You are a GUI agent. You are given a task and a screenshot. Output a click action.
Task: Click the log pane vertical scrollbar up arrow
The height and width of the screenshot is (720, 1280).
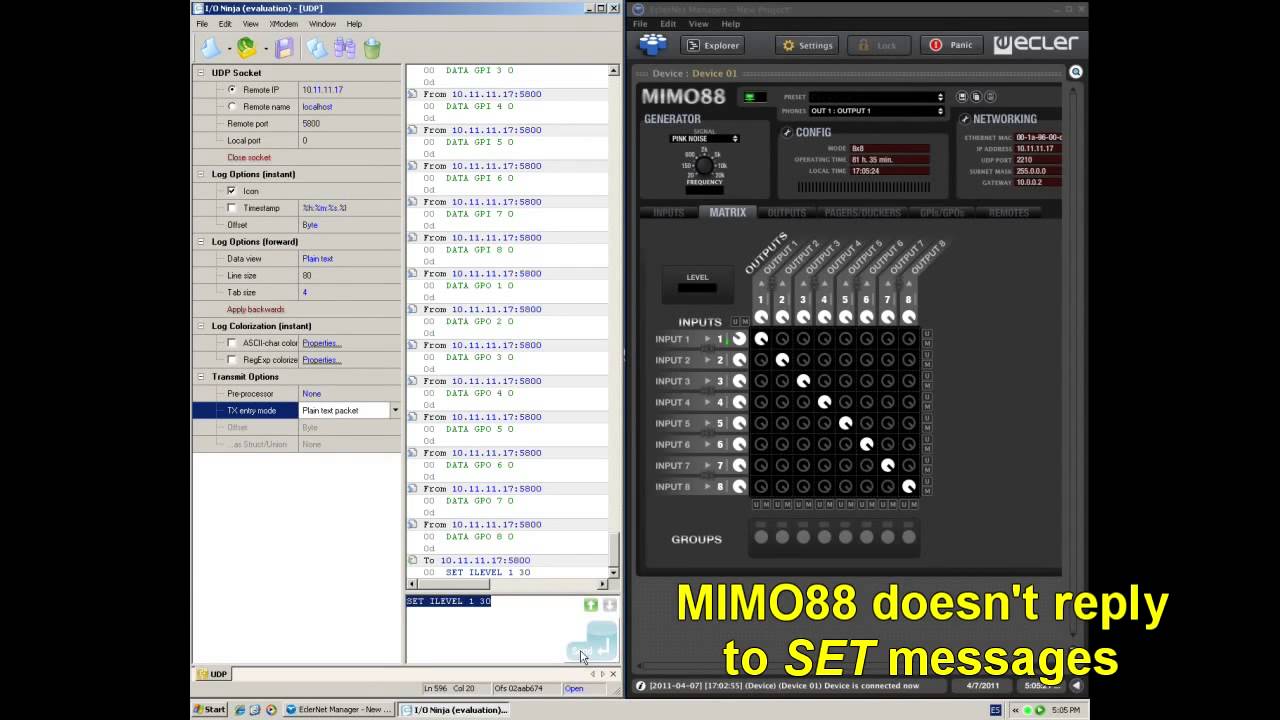pyautogui.click(x=613, y=72)
